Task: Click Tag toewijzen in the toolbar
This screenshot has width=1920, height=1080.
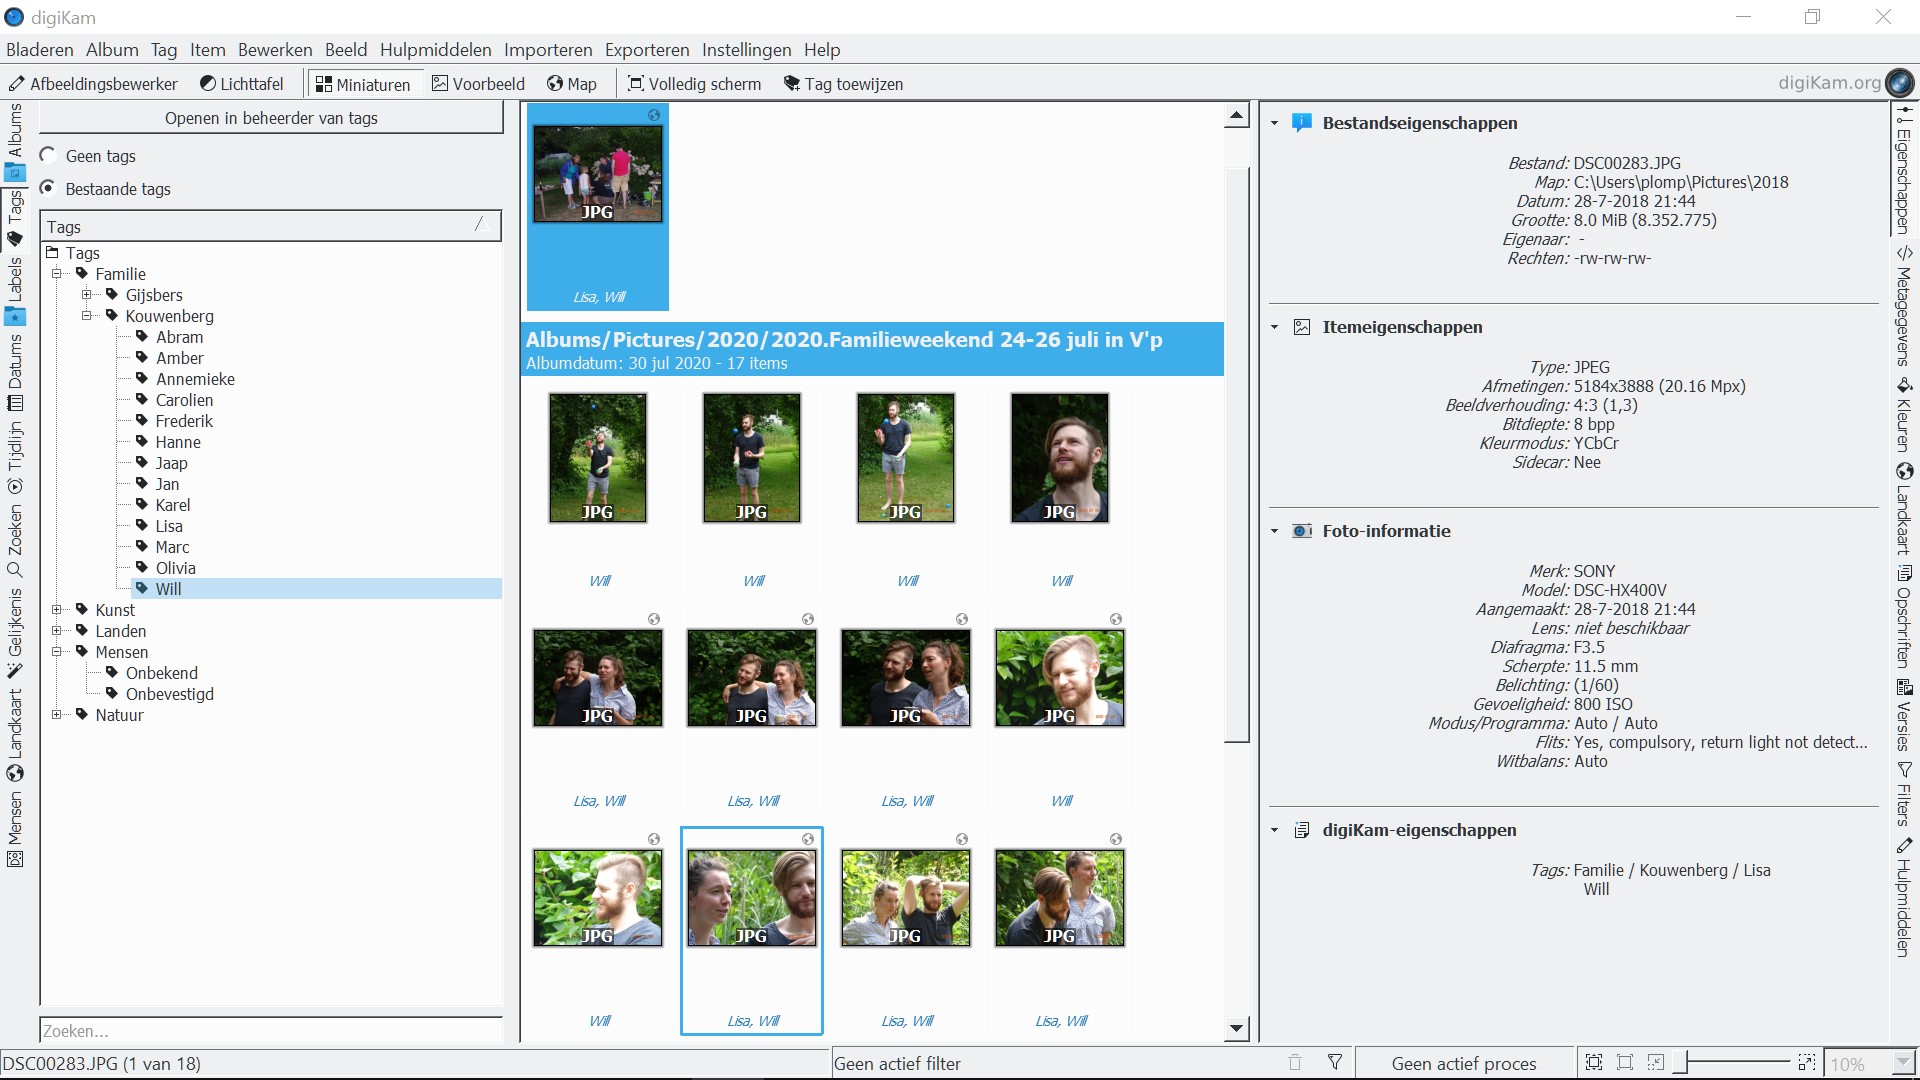Action: tap(842, 84)
